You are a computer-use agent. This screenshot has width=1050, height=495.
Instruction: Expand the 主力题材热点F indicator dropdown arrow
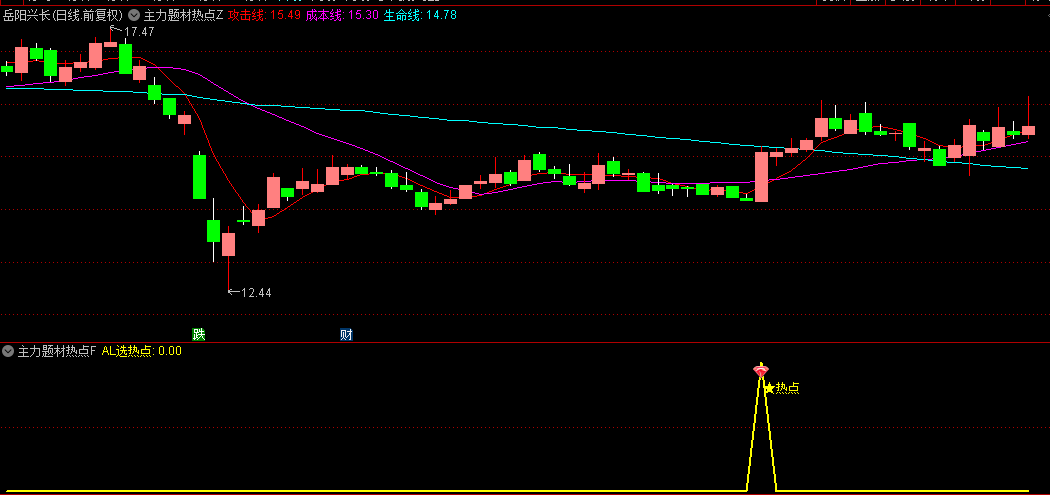point(8,350)
